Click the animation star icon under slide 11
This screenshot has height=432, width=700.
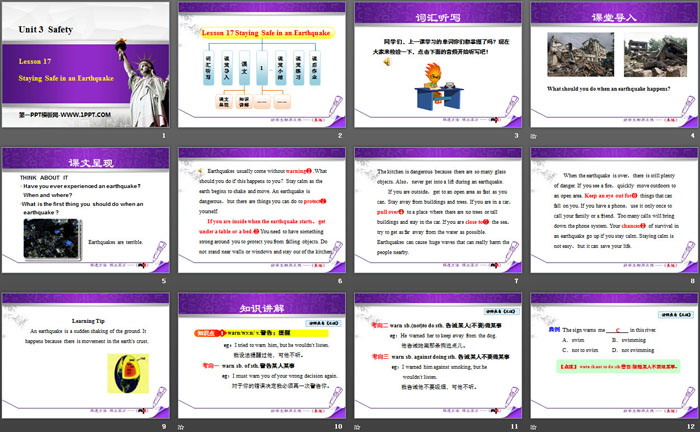click(x=357, y=427)
